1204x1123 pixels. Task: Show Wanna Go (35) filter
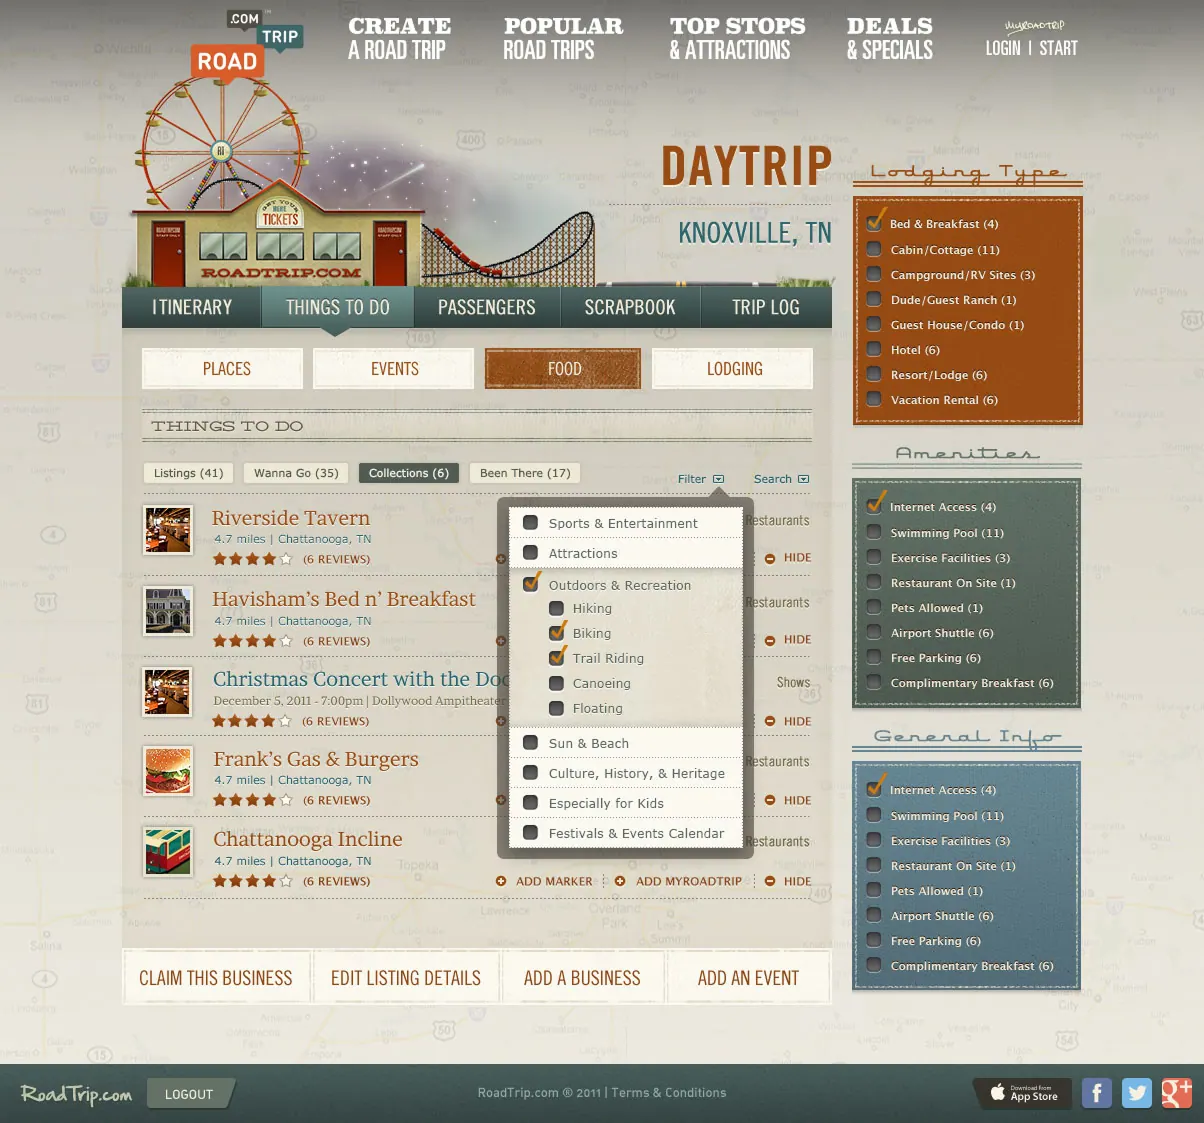(x=296, y=473)
